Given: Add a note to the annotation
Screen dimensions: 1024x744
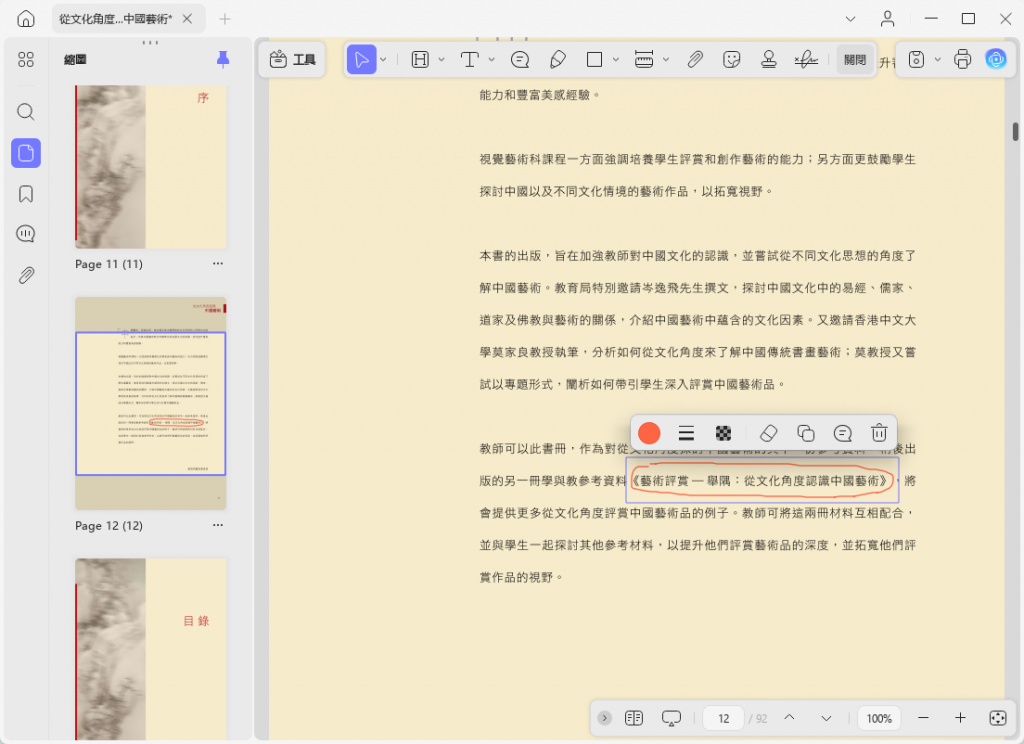Looking at the screenshot, I should (x=842, y=433).
